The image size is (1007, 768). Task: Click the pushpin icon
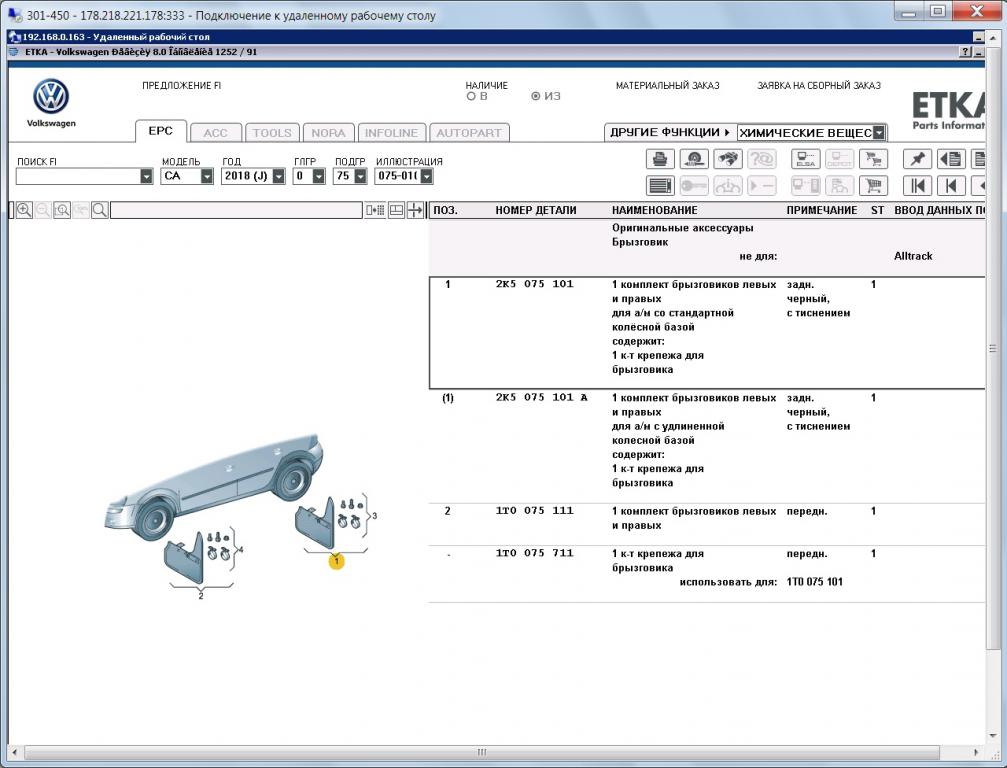[x=917, y=159]
